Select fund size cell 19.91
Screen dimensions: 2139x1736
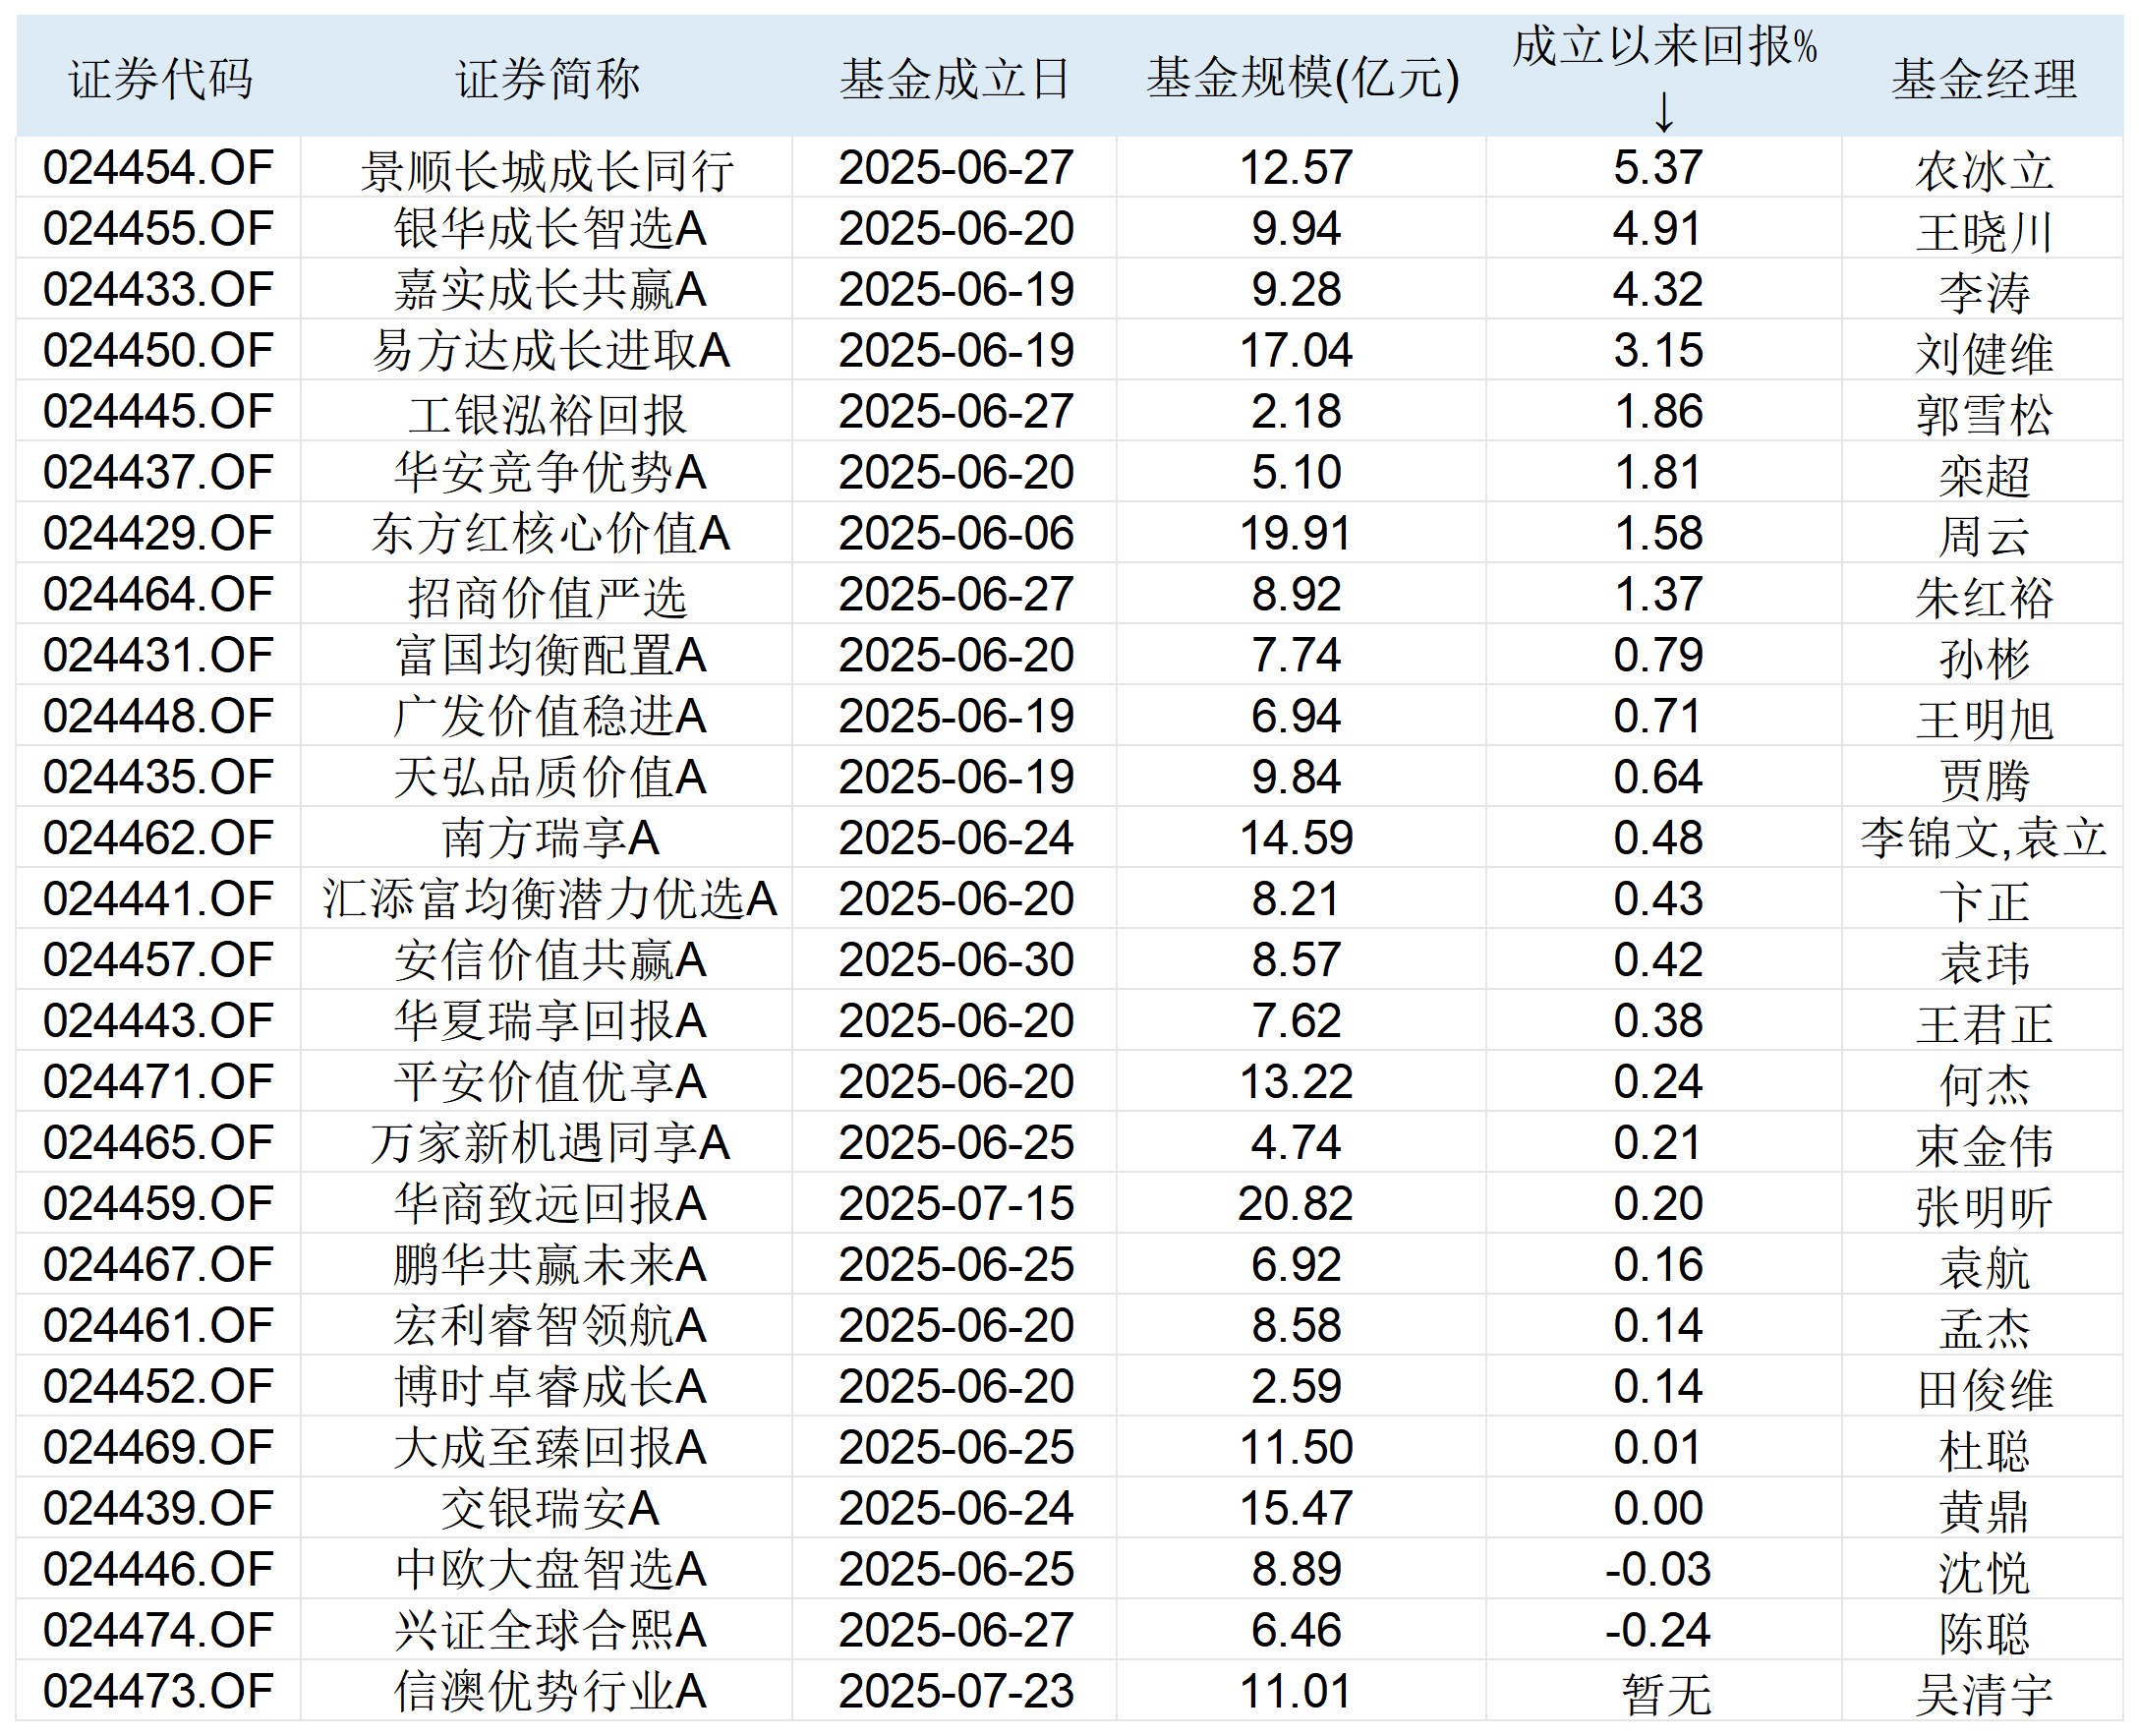1295,534
